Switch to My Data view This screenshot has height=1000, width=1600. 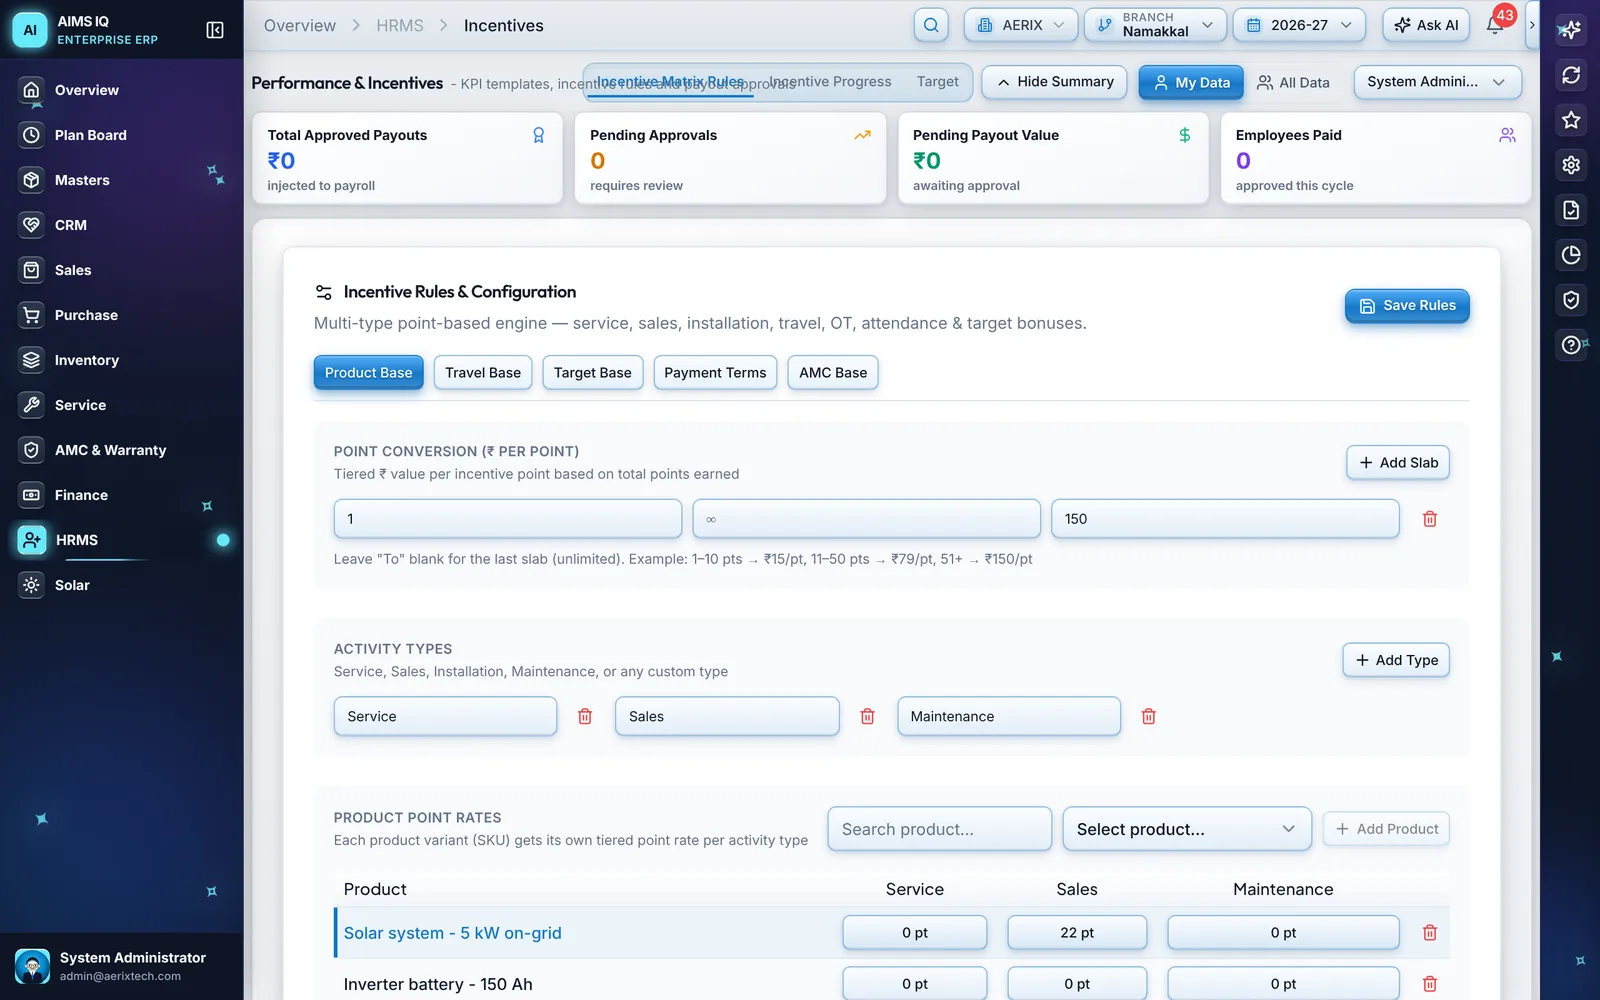point(1191,82)
